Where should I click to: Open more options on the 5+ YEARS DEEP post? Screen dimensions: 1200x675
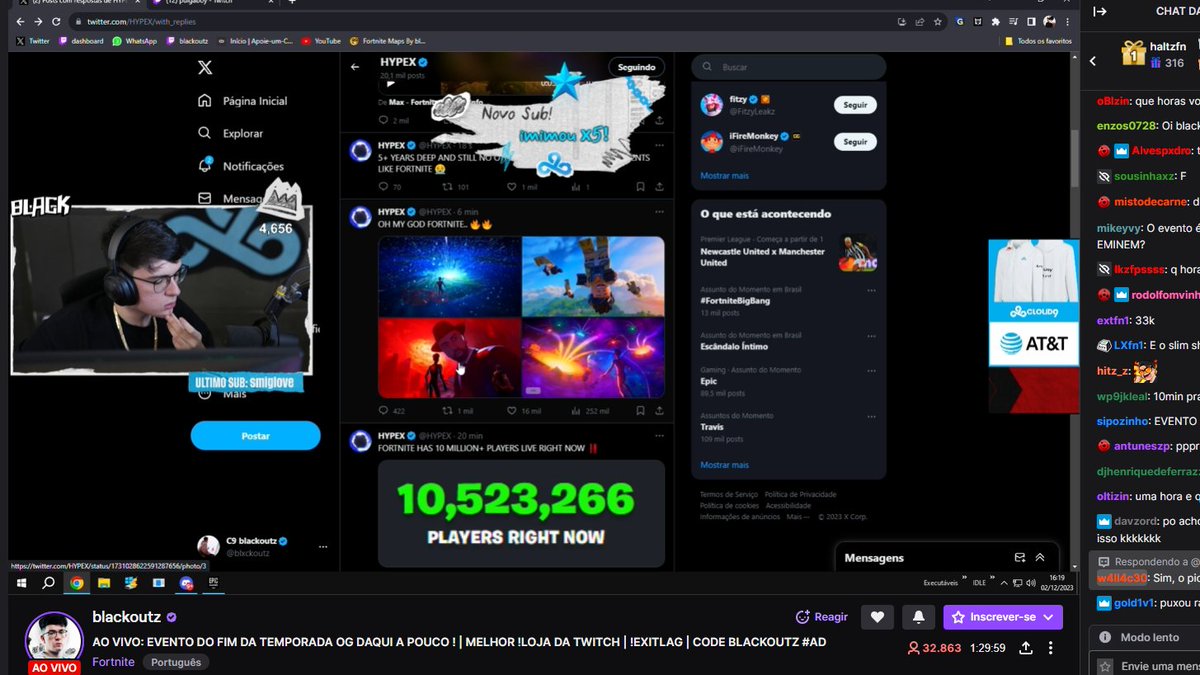tap(658, 144)
